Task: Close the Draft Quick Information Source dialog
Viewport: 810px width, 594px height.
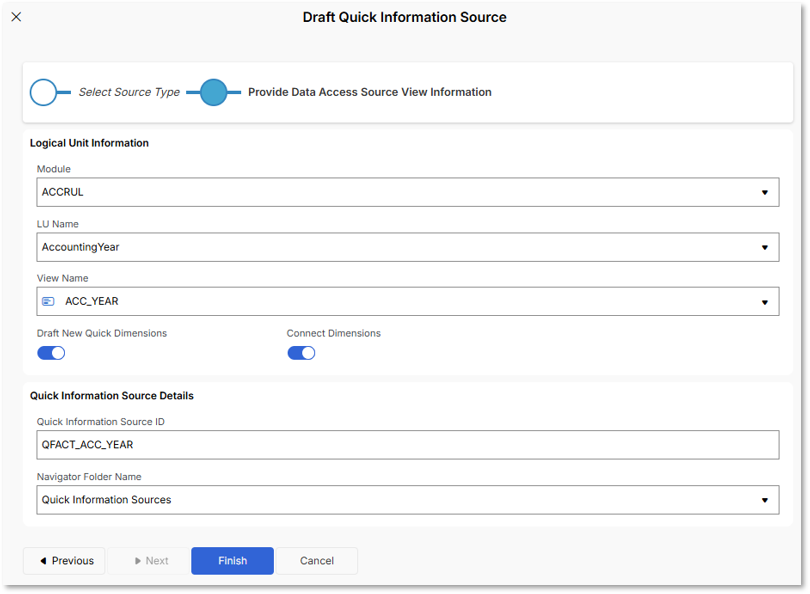Action: click(17, 17)
